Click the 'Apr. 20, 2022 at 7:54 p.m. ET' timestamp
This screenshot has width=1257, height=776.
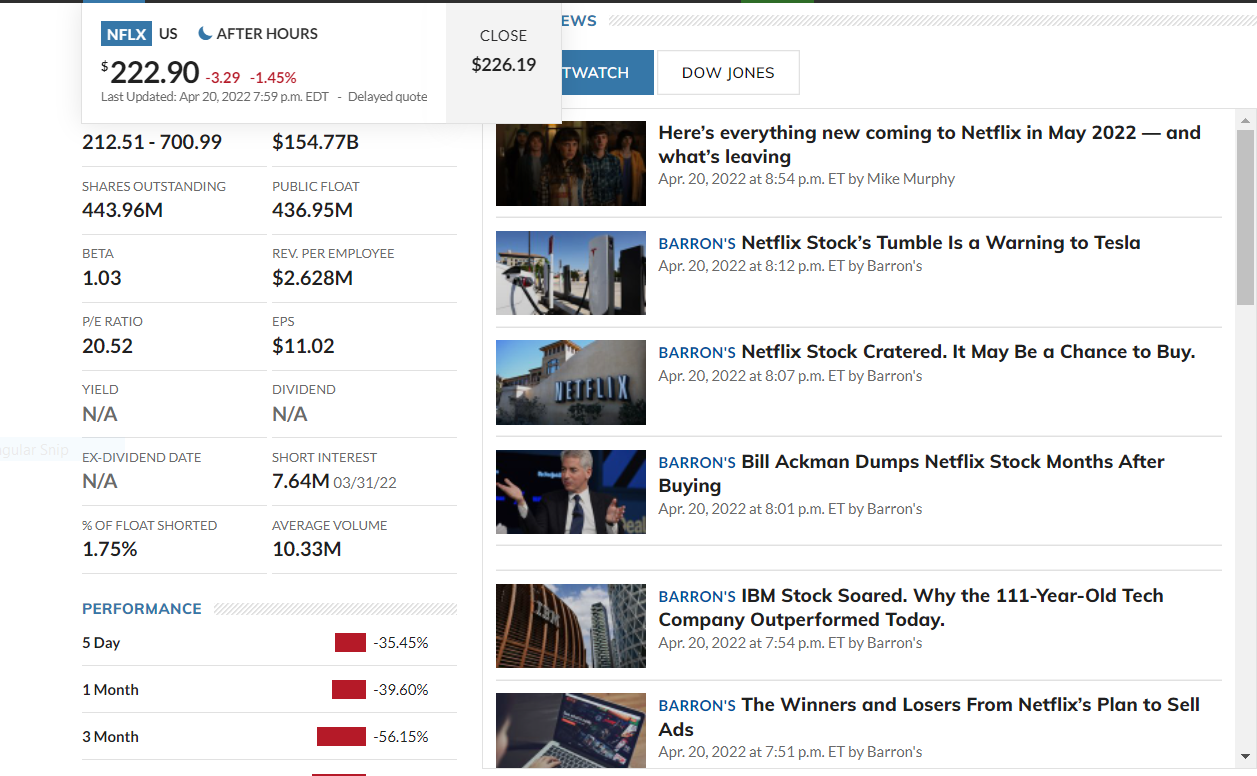coord(751,643)
